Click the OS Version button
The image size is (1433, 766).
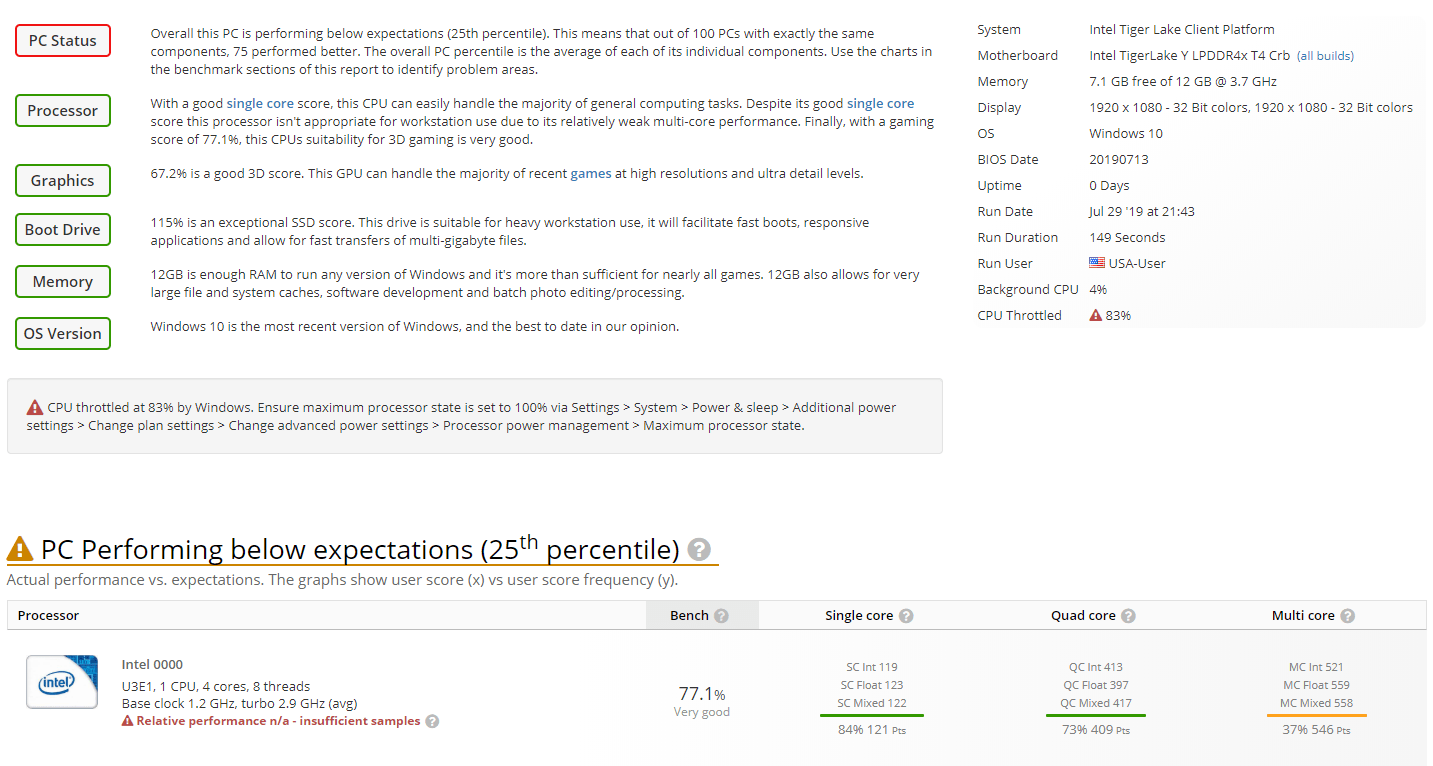pos(63,334)
